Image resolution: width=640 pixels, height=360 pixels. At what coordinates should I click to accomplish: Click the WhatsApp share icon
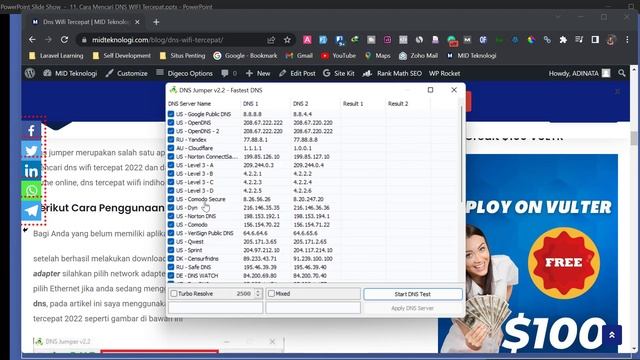coord(31,191)
